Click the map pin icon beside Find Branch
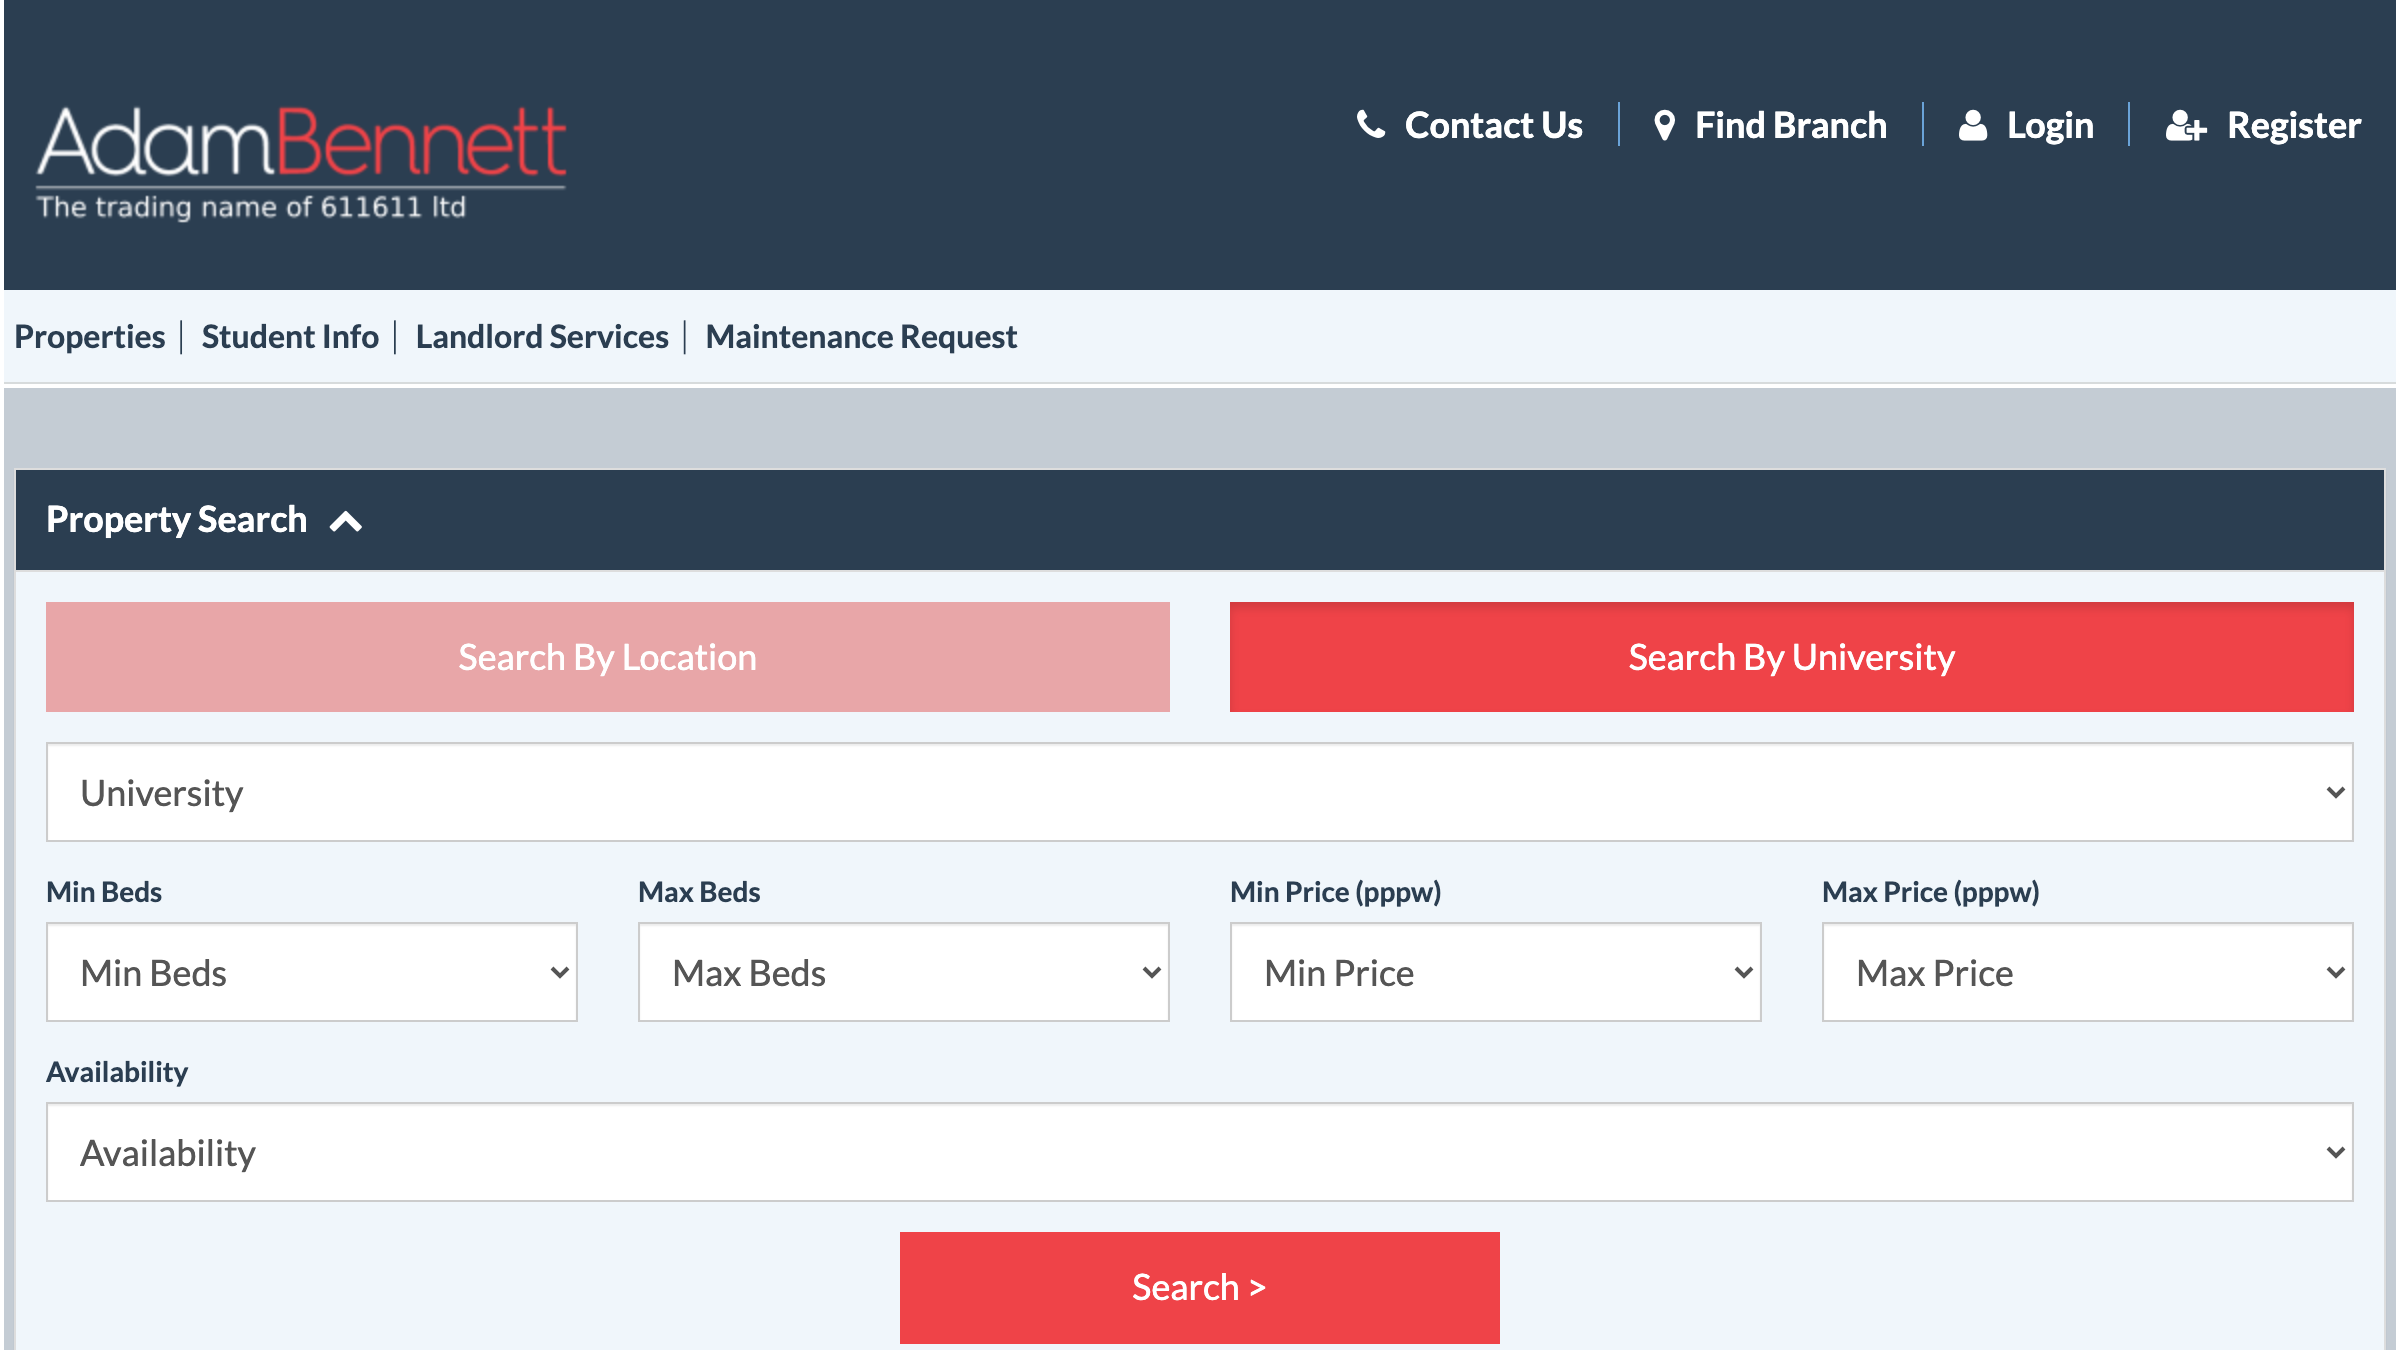 click(x=1664, y=126)
